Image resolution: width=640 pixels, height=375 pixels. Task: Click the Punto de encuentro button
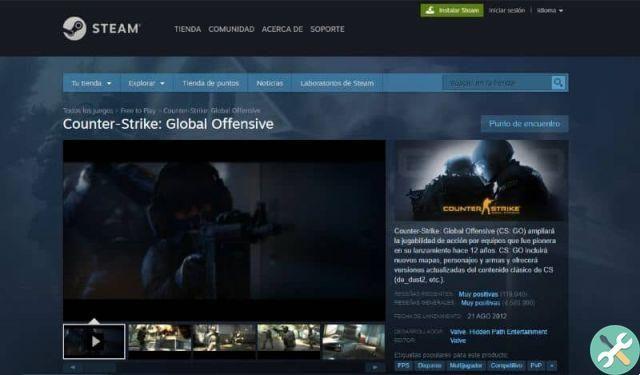[x=524, y=124]
